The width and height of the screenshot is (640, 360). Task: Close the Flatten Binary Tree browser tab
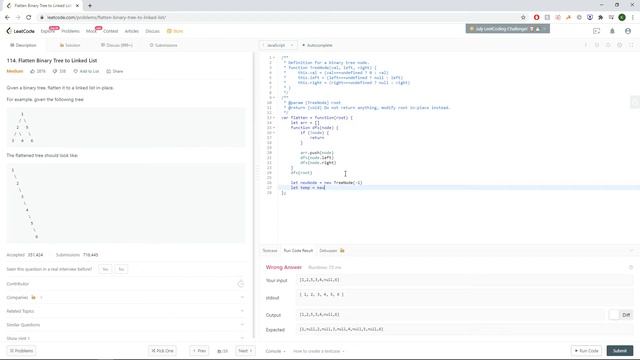tap(77, 6)
